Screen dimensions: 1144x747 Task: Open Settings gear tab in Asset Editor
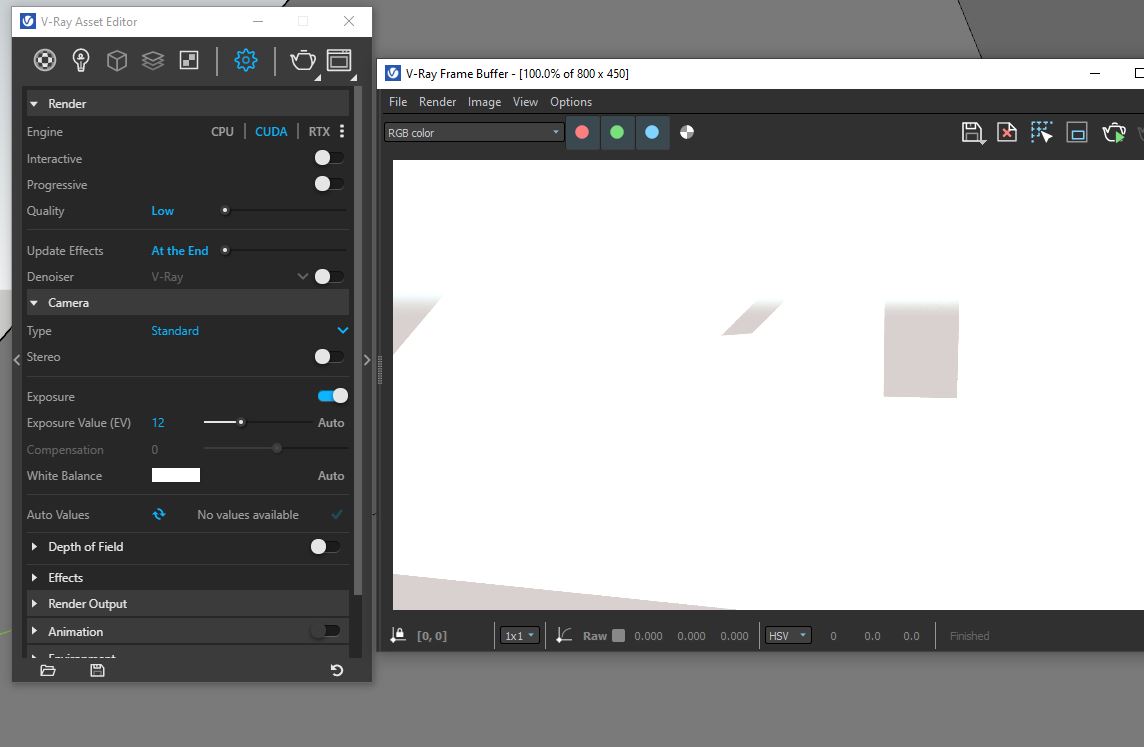pyautogui.click(x=246, y=60)
